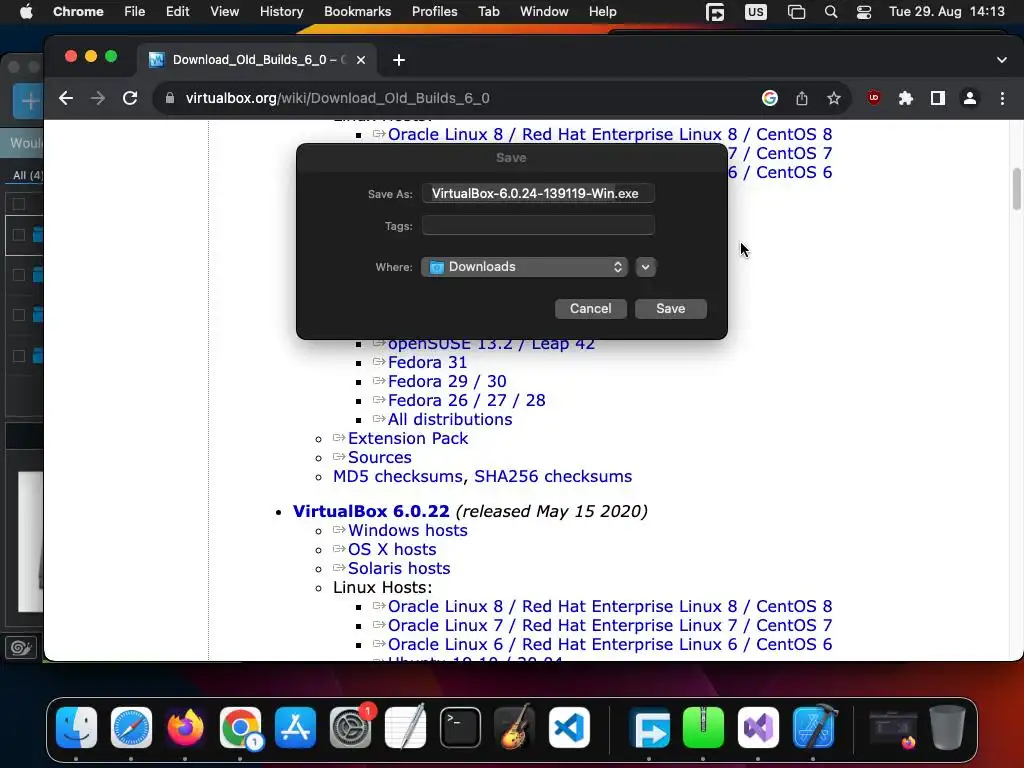
Task: Open the SHA256 checksums link
Action: [x=553, y=477]
